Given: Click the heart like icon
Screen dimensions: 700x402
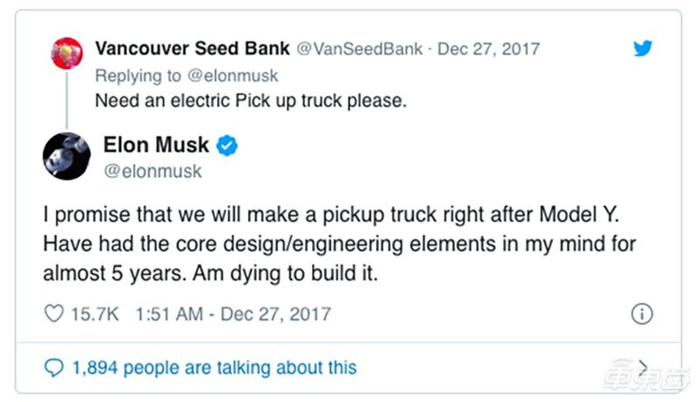Looking at the screenshot, I should click(x=53, y=314).
